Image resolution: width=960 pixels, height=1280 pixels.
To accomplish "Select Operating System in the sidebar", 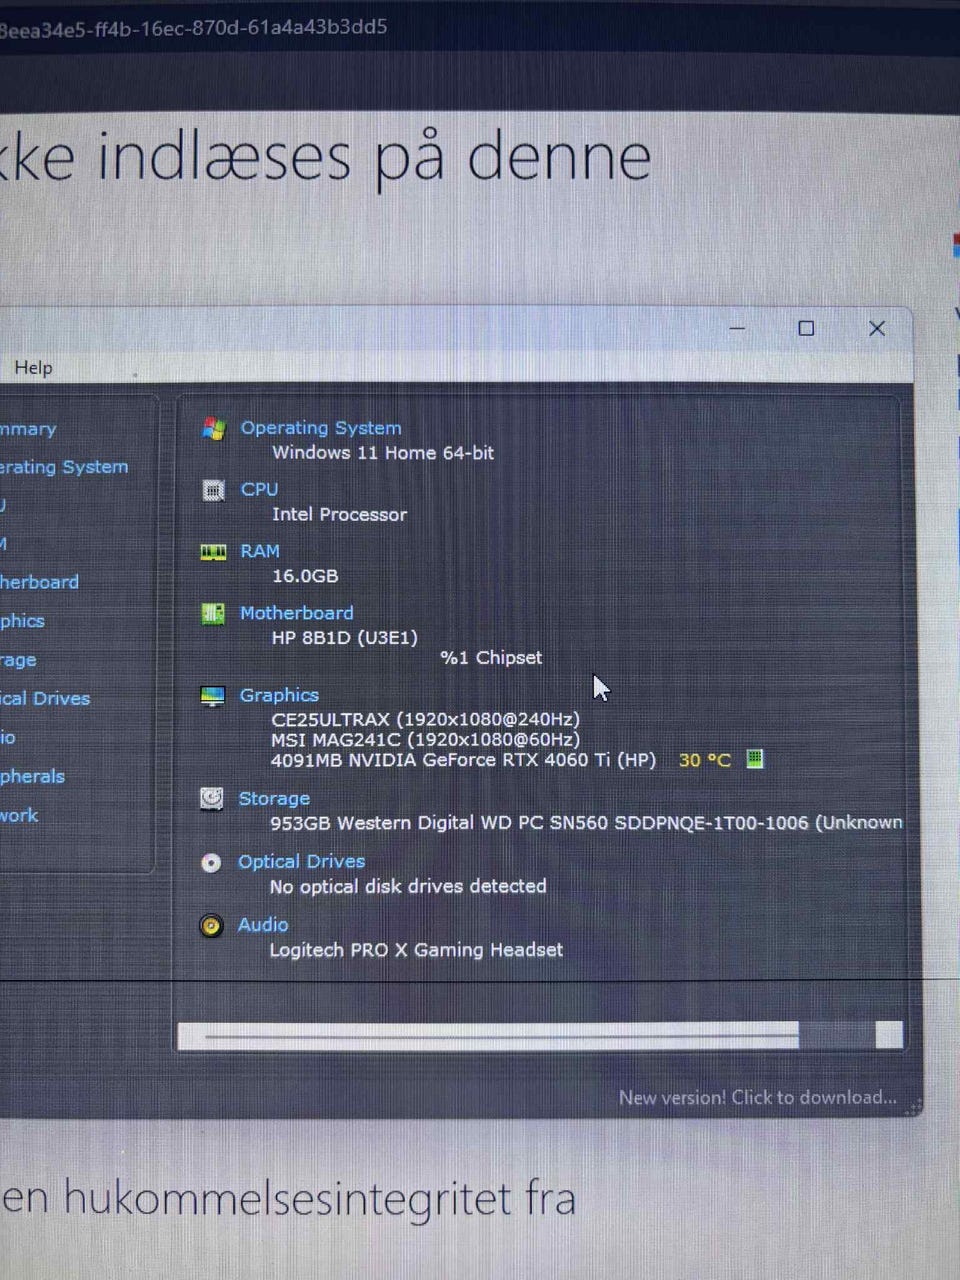I will [64, 467].
